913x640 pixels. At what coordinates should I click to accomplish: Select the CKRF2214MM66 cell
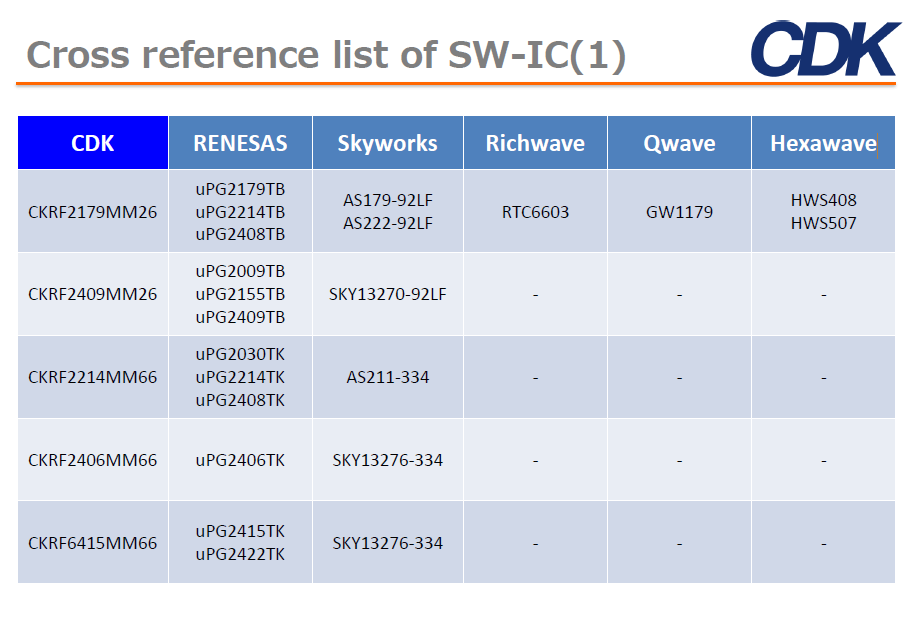coord(93,377)
